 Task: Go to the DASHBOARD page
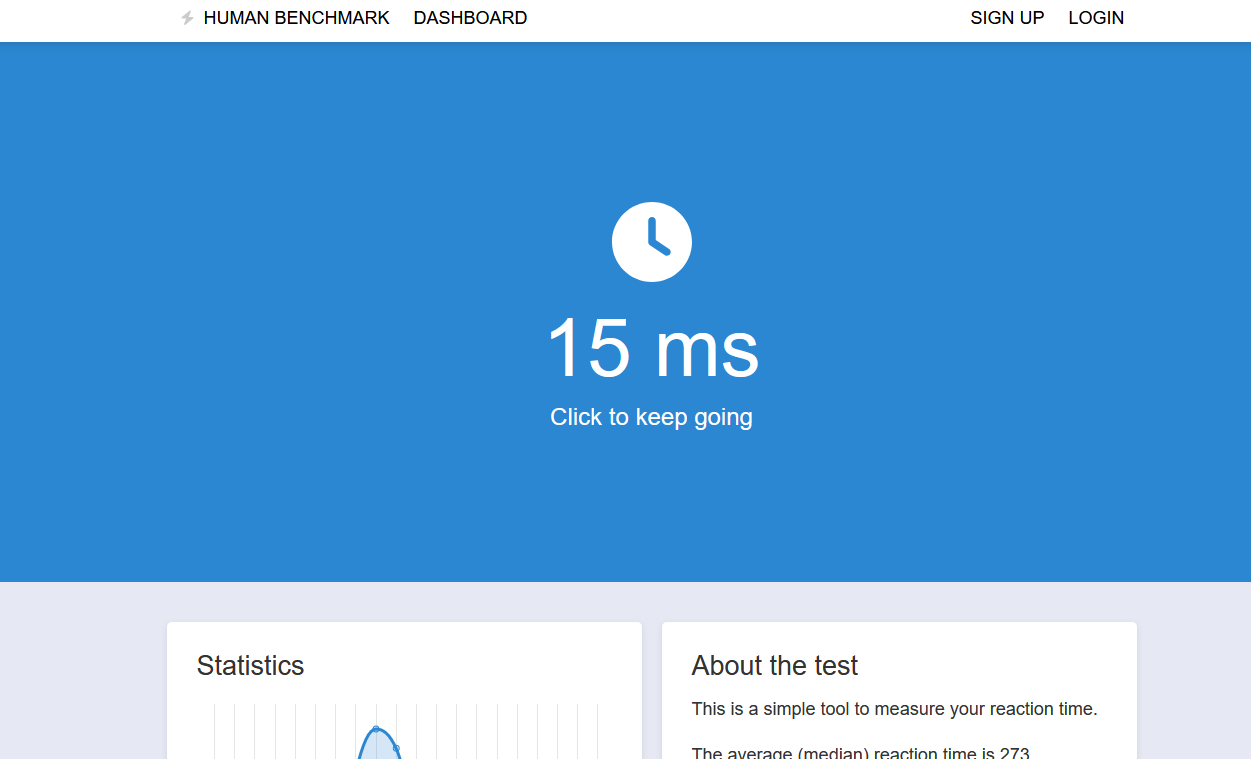click(x=470, y=18)
